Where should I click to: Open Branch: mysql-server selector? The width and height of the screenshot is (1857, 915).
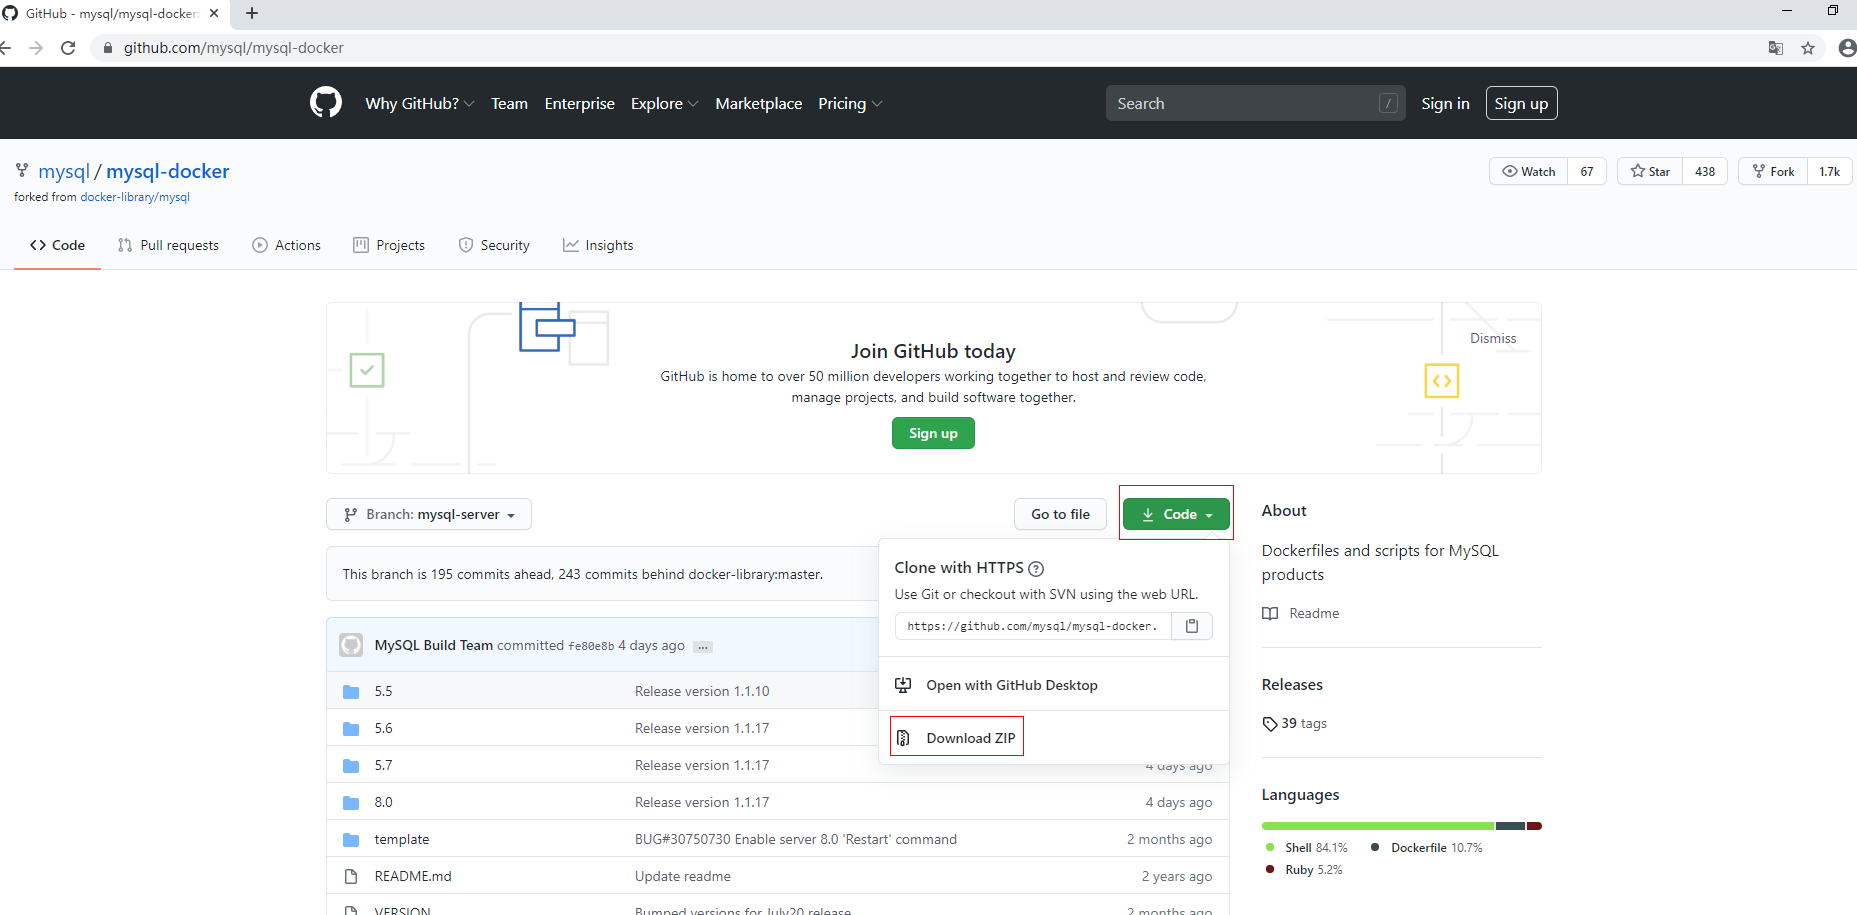tap(429, 514)
